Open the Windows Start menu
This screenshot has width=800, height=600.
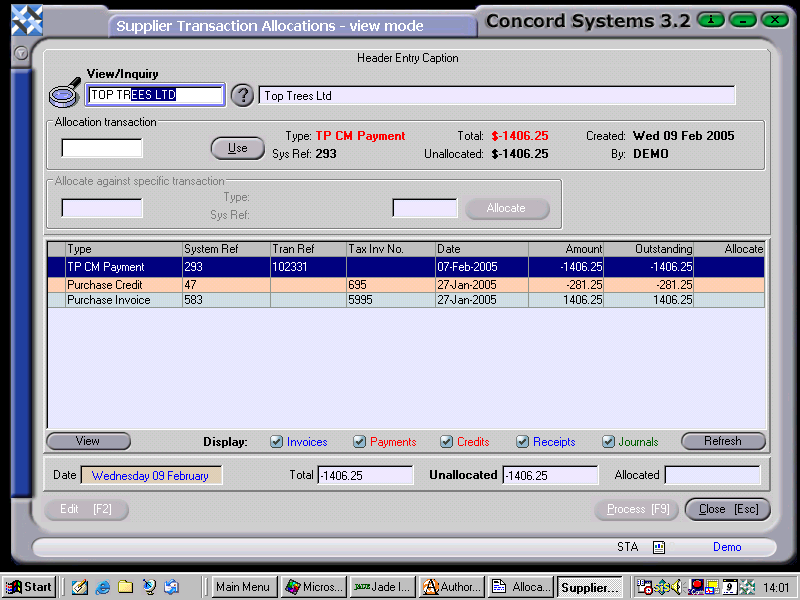click(x=28, y=587)
